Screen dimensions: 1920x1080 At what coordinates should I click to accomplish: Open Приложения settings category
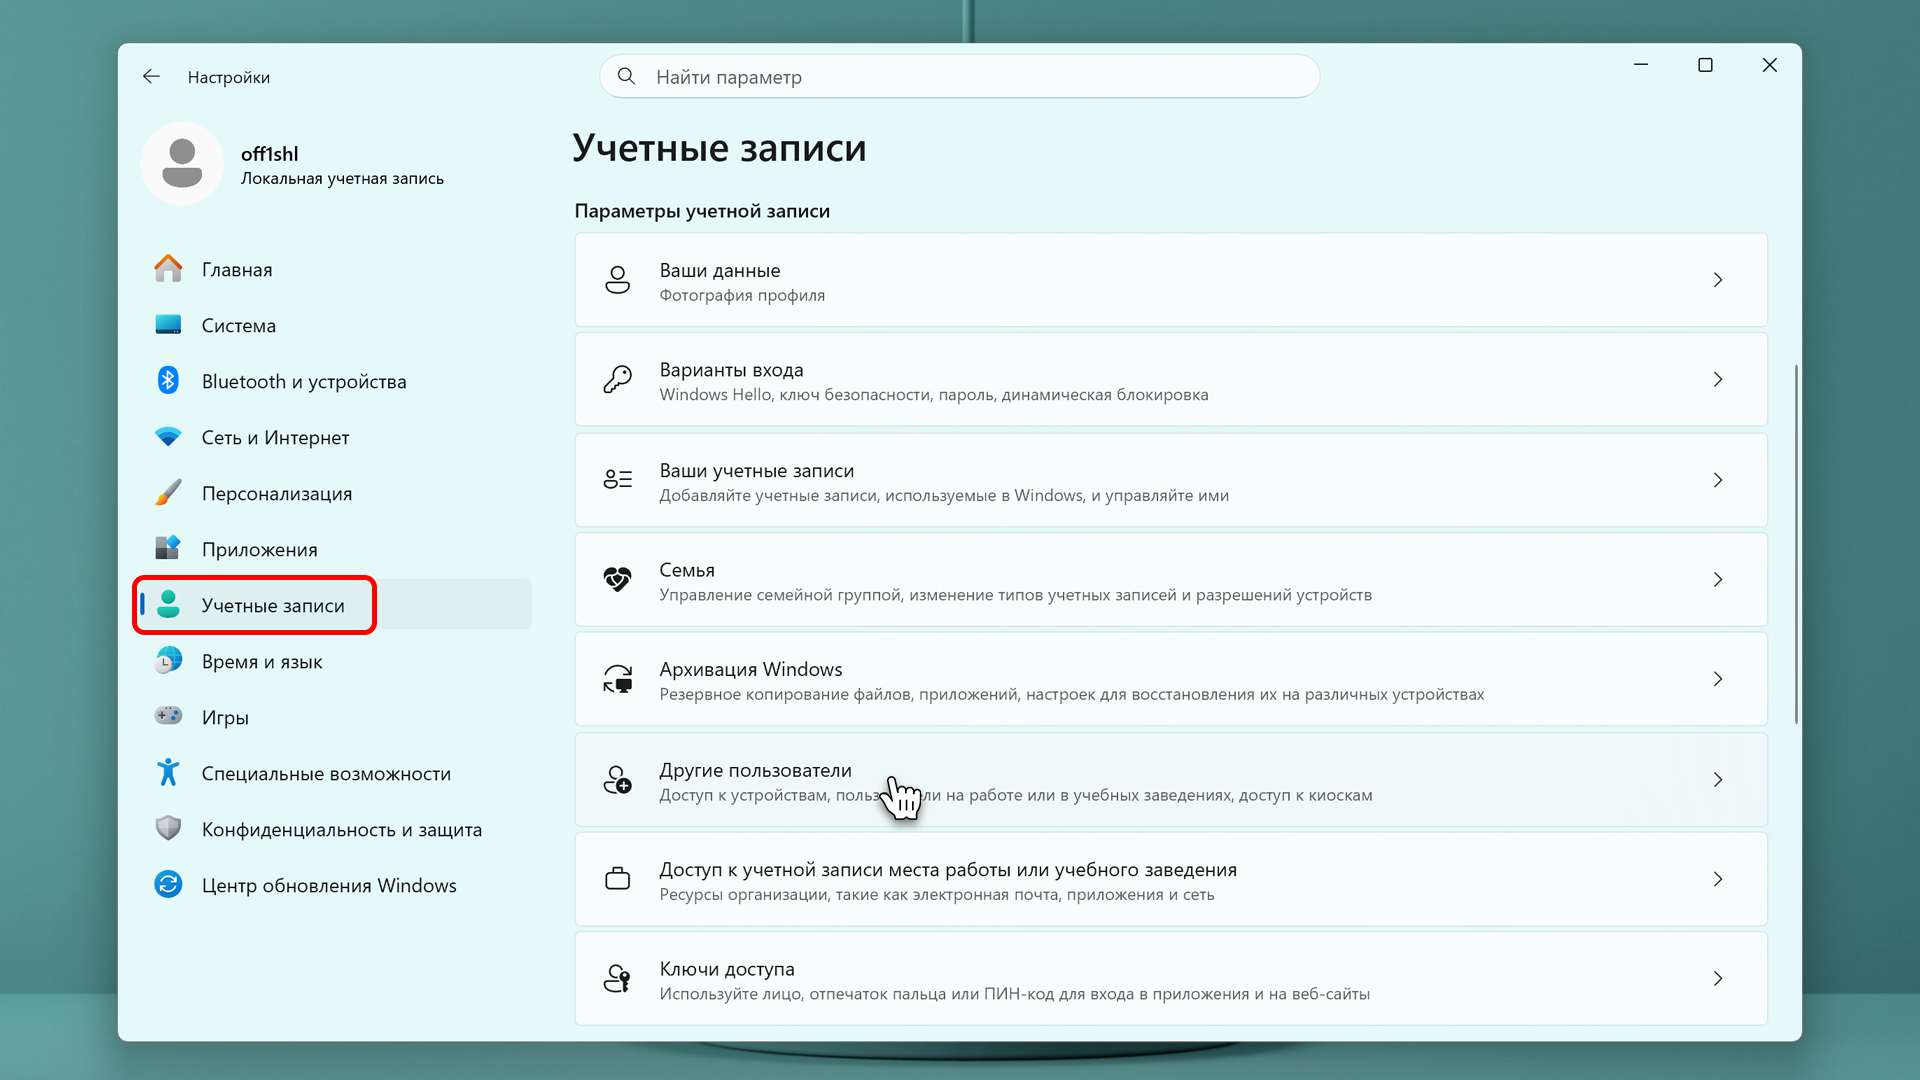click(259, 550)
